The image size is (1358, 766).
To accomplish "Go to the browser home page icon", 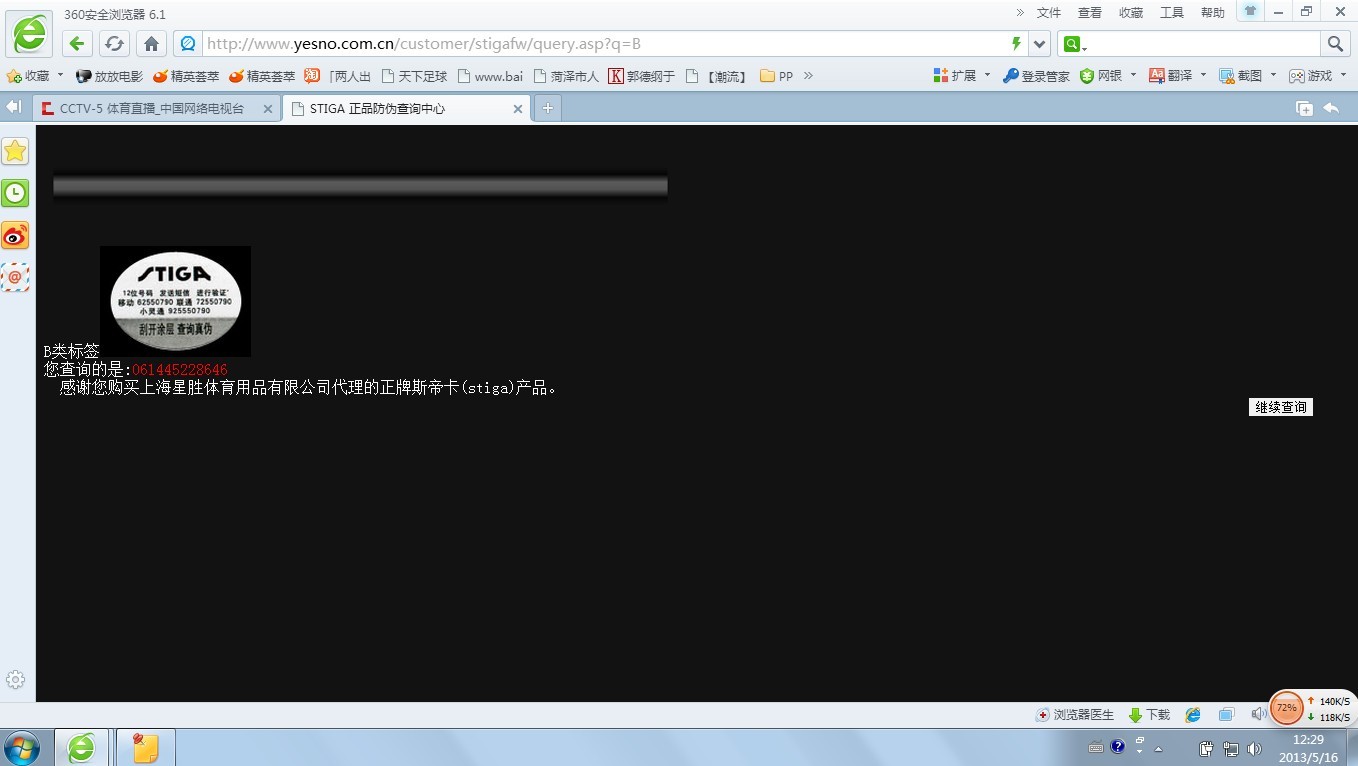I will (151, 43).
